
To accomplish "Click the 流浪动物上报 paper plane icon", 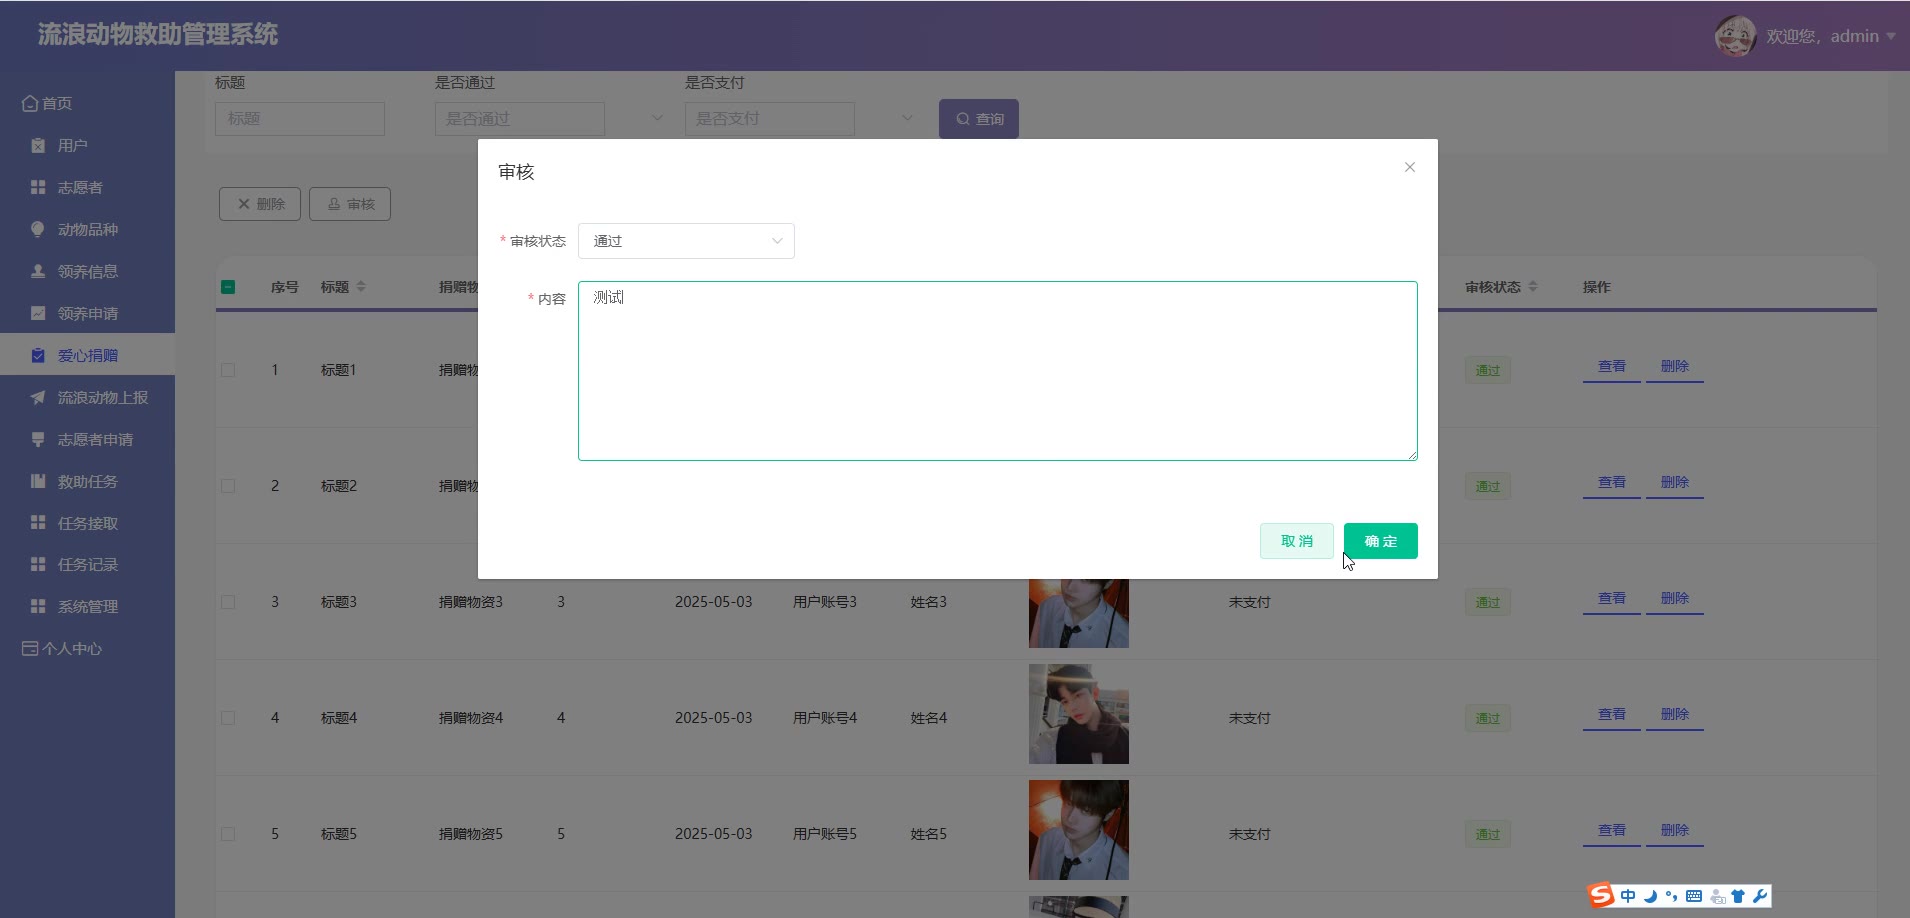I will click(38, 398).
